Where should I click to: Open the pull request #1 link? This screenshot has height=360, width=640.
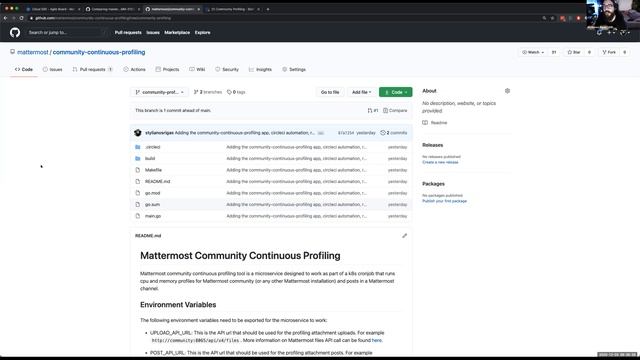click(x=373, y=111)
